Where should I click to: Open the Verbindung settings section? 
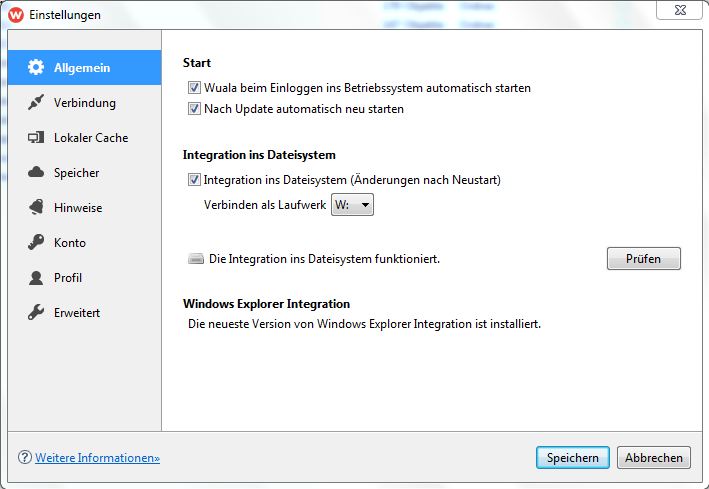[x=85, y=103]
